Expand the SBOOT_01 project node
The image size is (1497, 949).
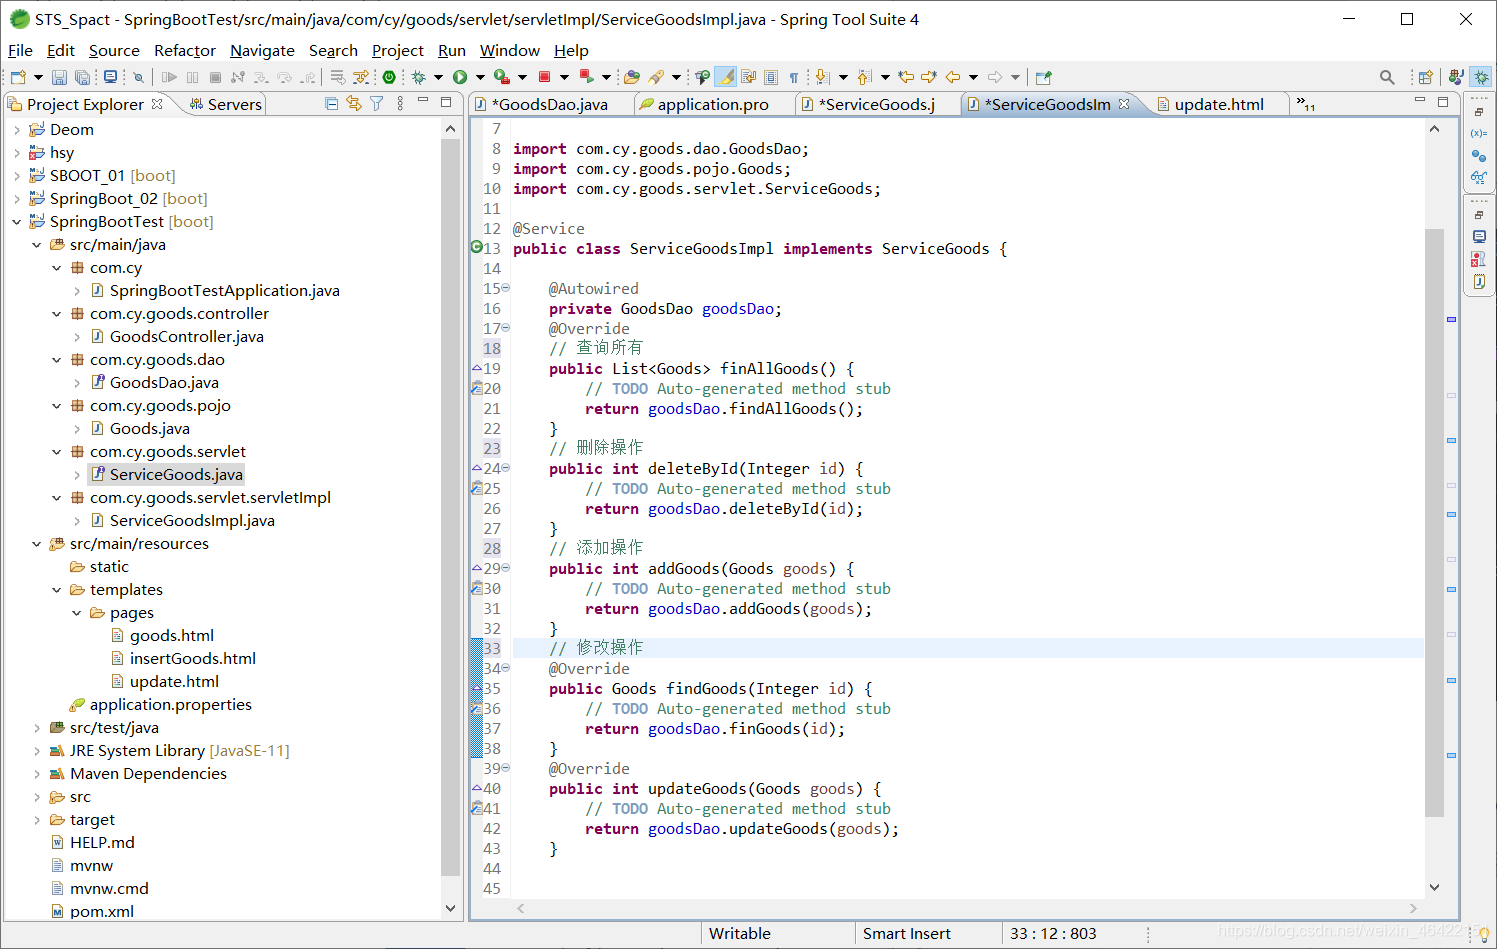click(17, 176)
